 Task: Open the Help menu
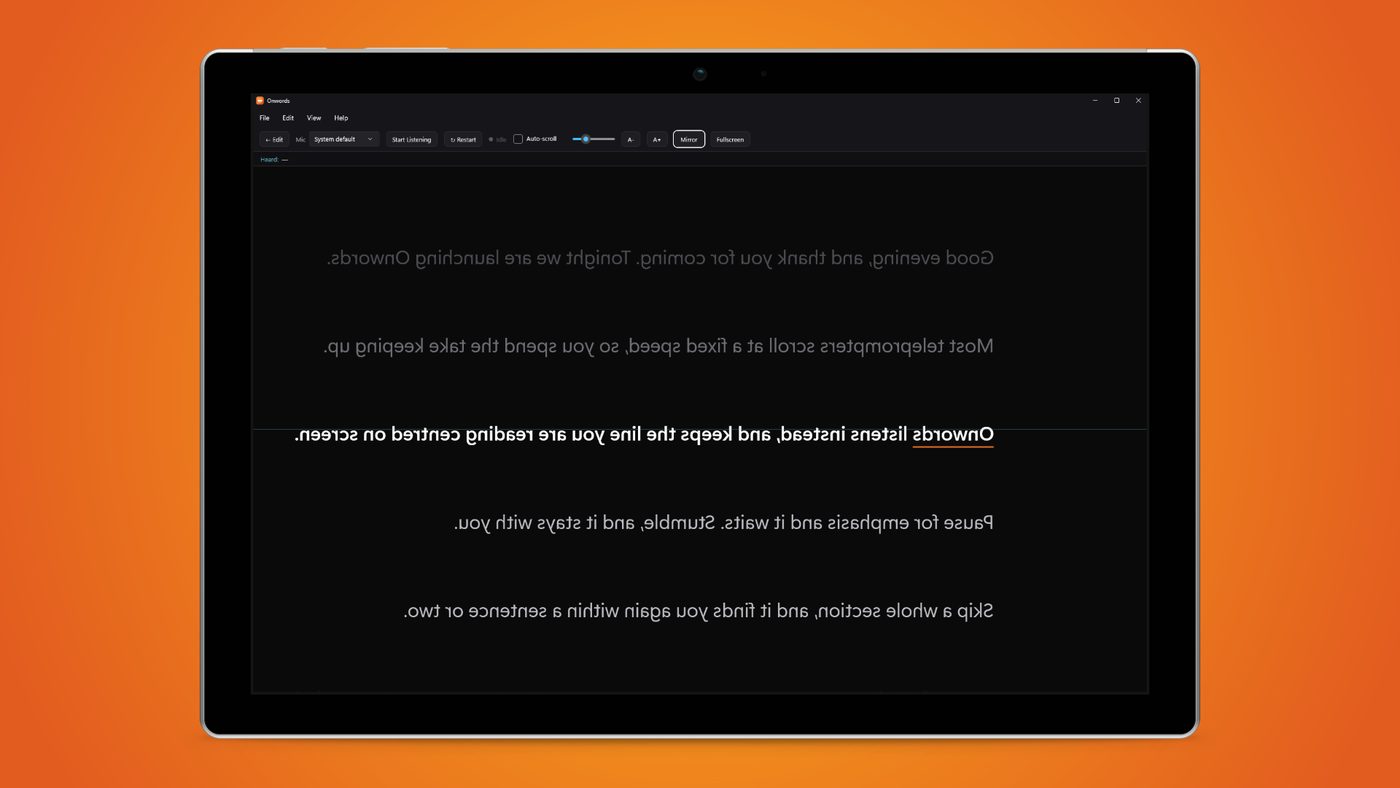(x=341, y=118)
